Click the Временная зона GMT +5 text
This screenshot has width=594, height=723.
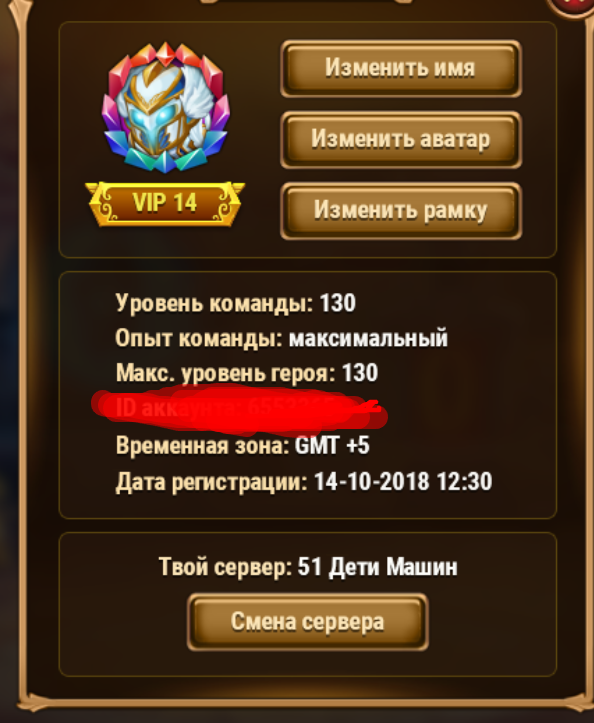click(243, 446)
